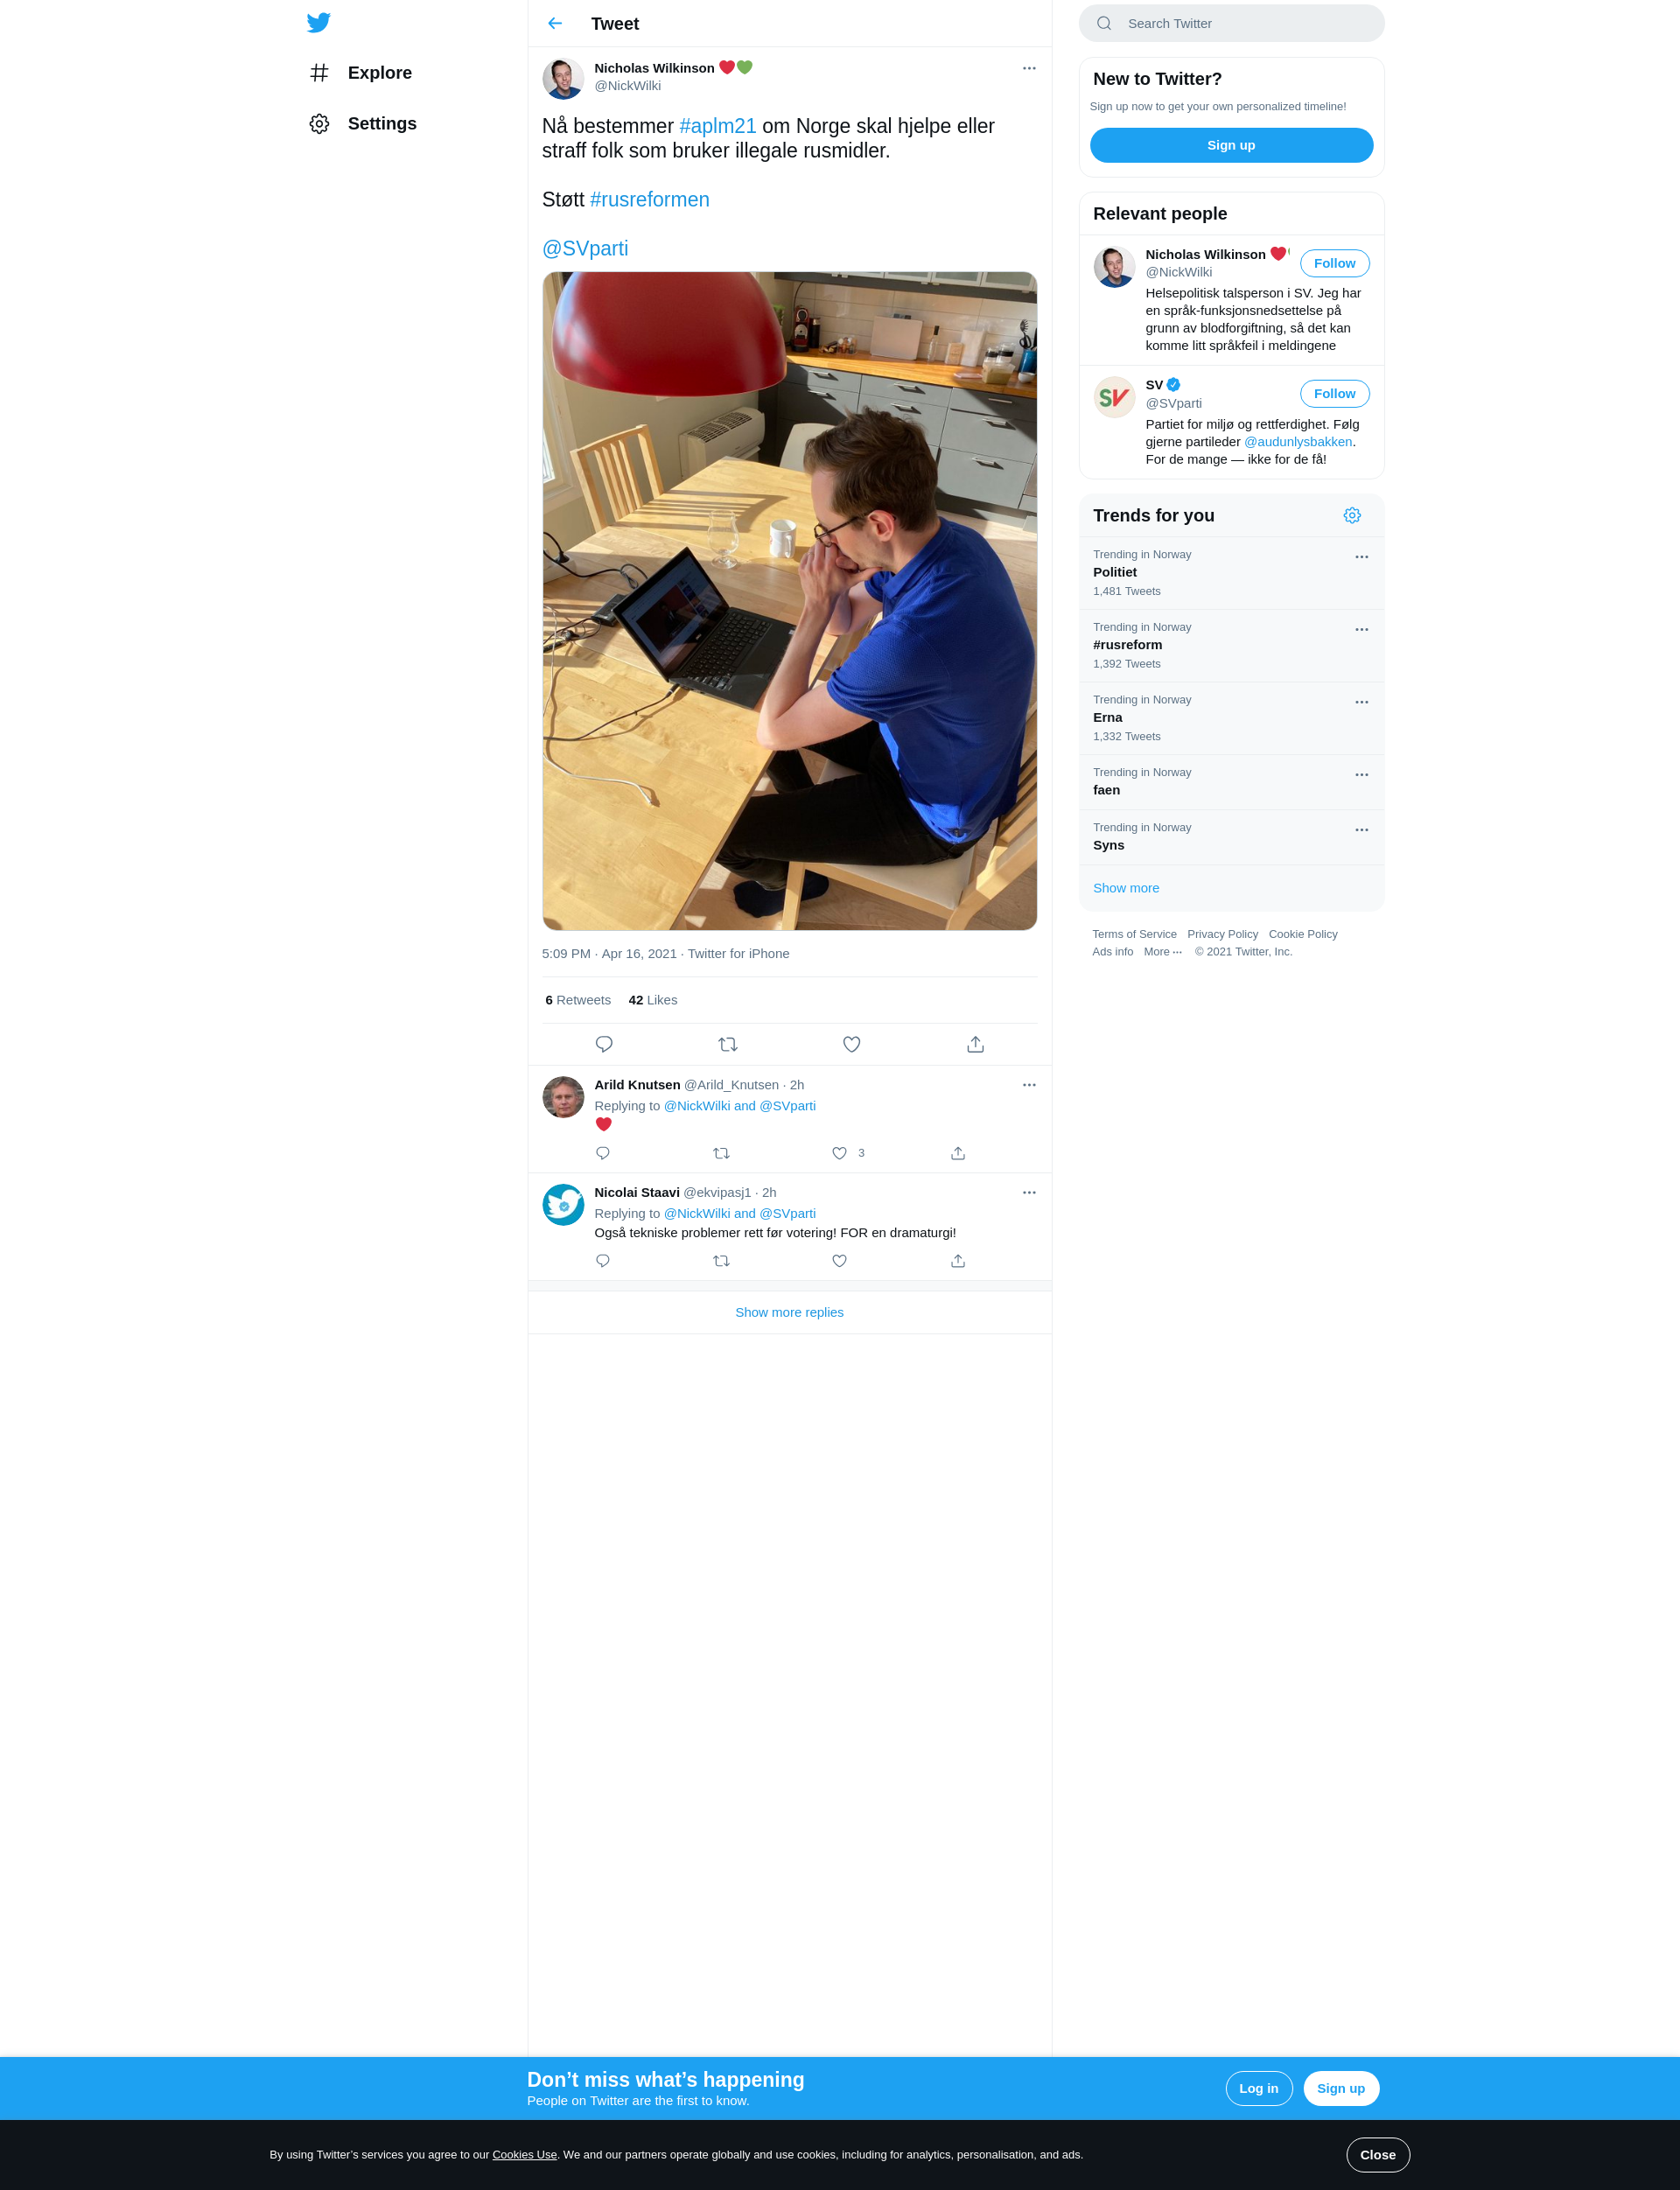This screenshot has width=1680, height=2190.
Task: Click the Sign up button in sidebar
Action: coord(1231,145)
